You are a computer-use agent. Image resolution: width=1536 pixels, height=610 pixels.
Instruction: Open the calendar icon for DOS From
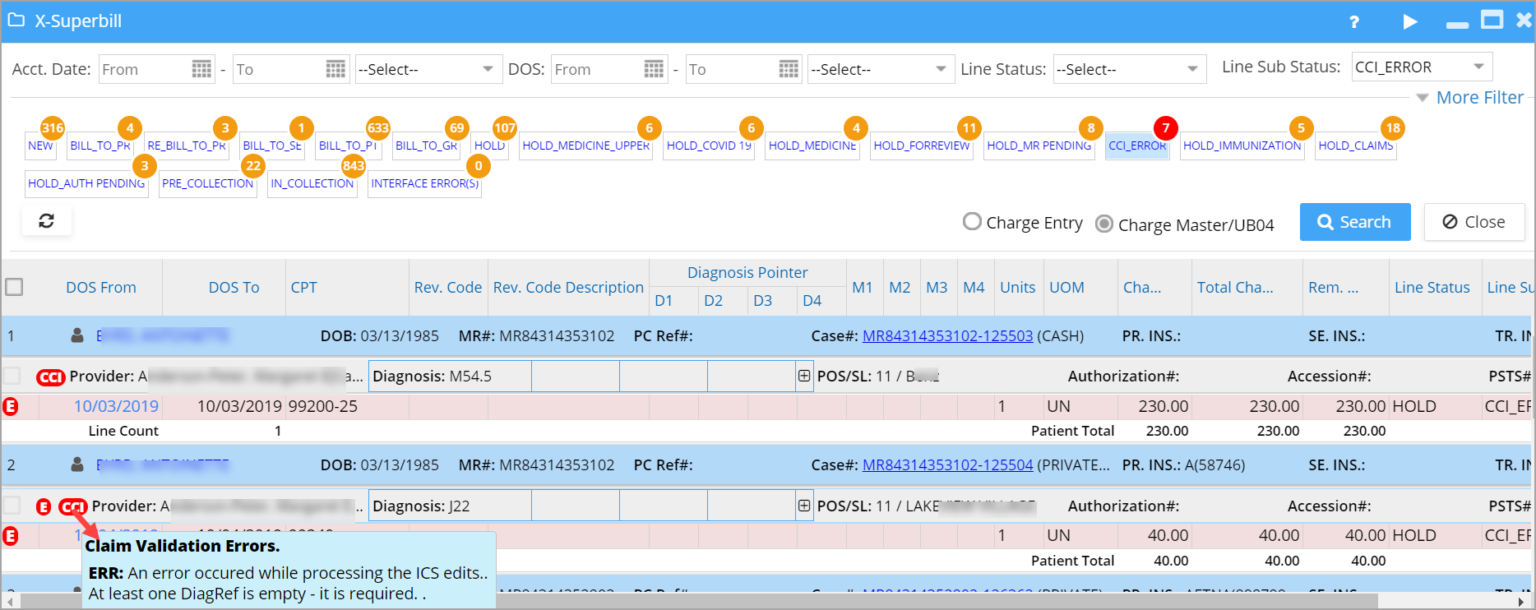tap(654, 69)
